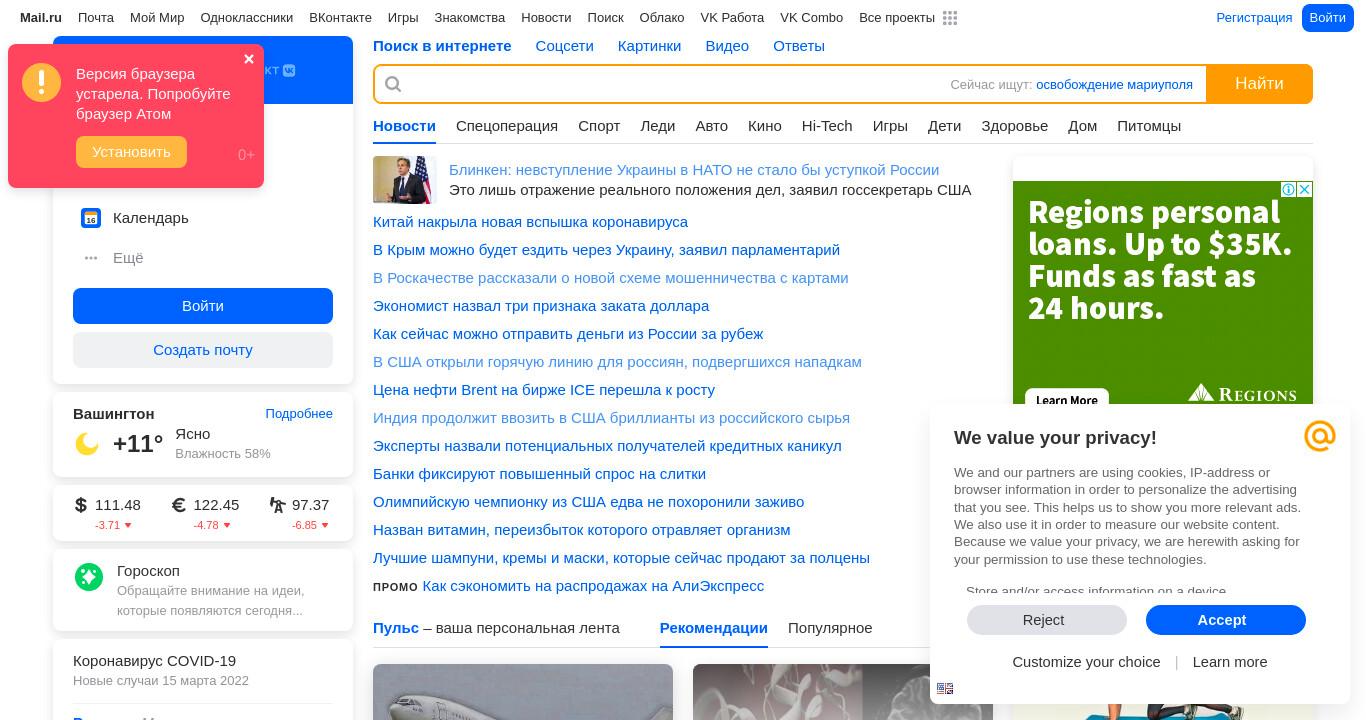The image size is (1366, 720).
Task: Click the Accept cookies button
Action: [1226, 620]
